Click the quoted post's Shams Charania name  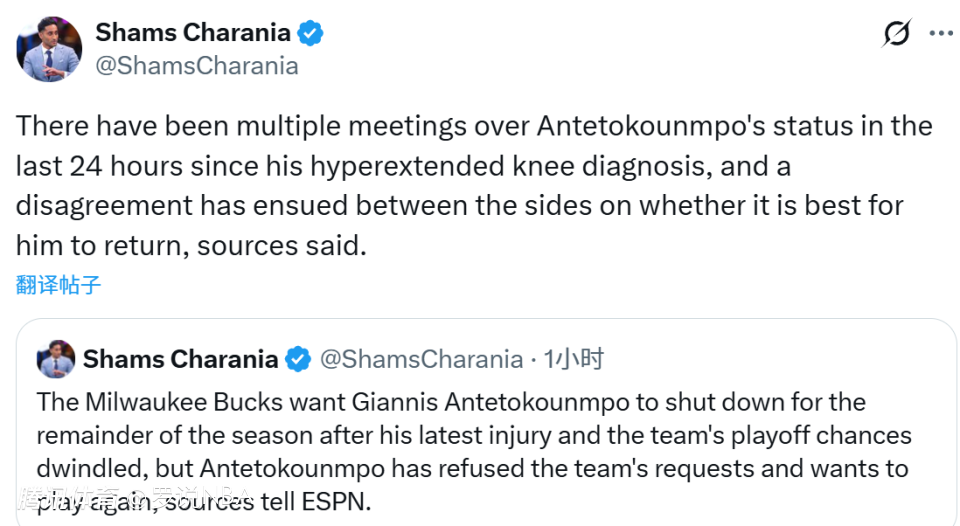pos(180,359)
